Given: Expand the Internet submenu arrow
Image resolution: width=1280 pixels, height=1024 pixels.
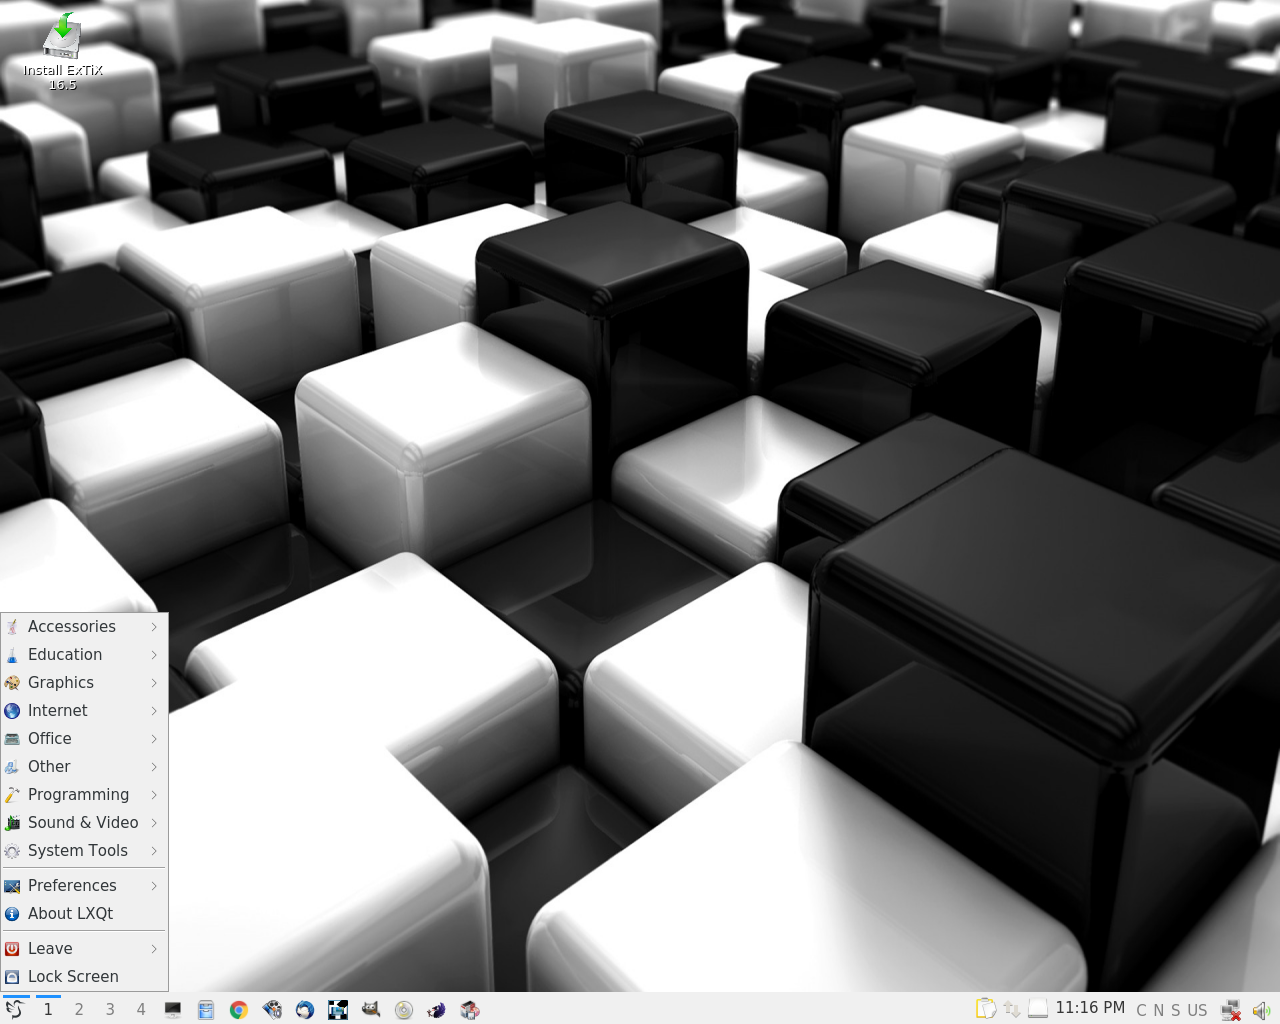Looking at the screenshot, I should point(154,711).
